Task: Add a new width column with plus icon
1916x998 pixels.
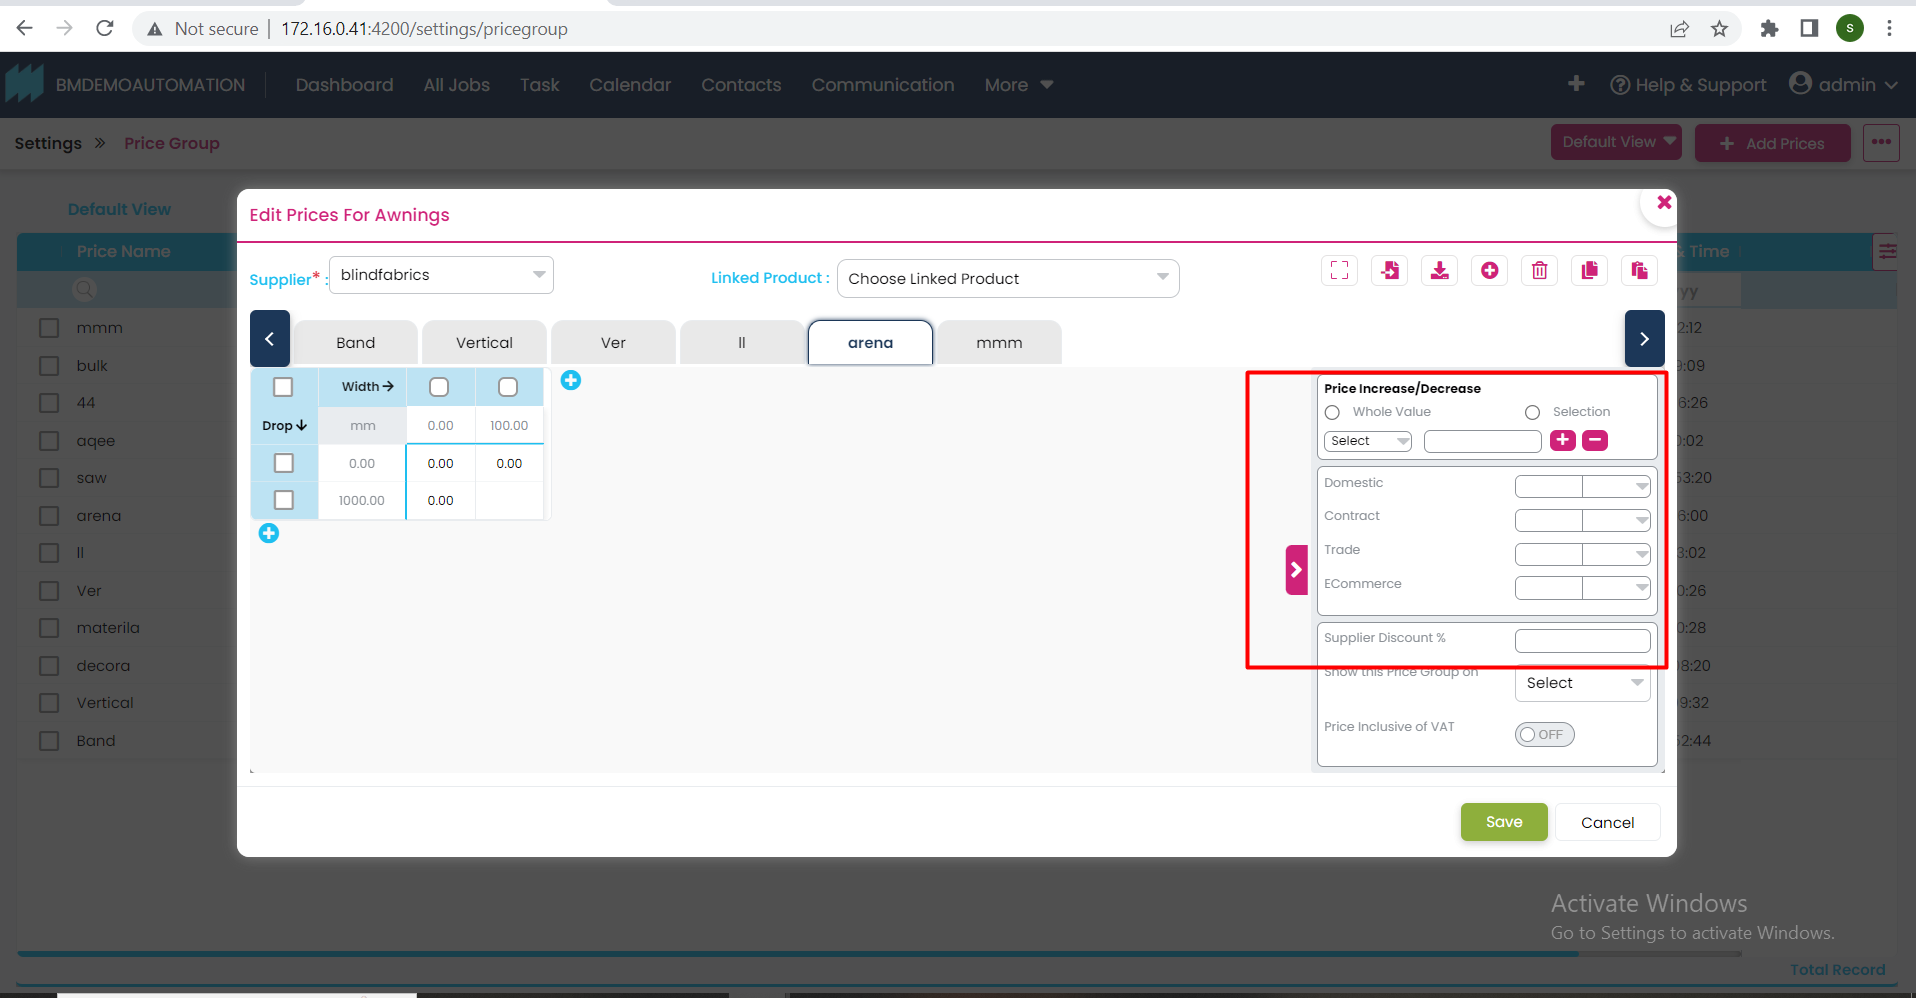Action: pyautogui.click(x=571, y=380)
